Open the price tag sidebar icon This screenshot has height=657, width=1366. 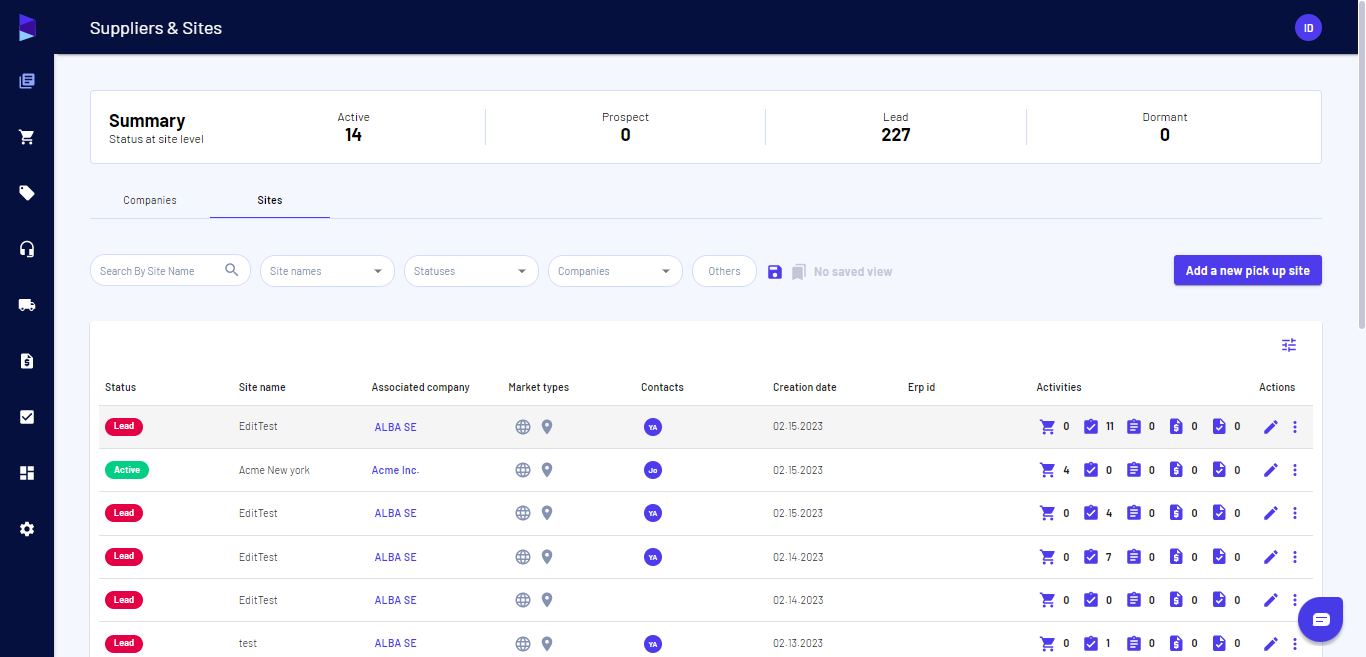tap(27, 193)
